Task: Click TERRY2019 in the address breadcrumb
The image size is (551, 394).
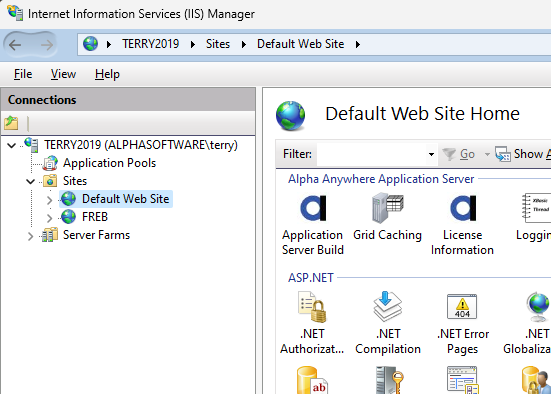Action: tap(150, 44)
